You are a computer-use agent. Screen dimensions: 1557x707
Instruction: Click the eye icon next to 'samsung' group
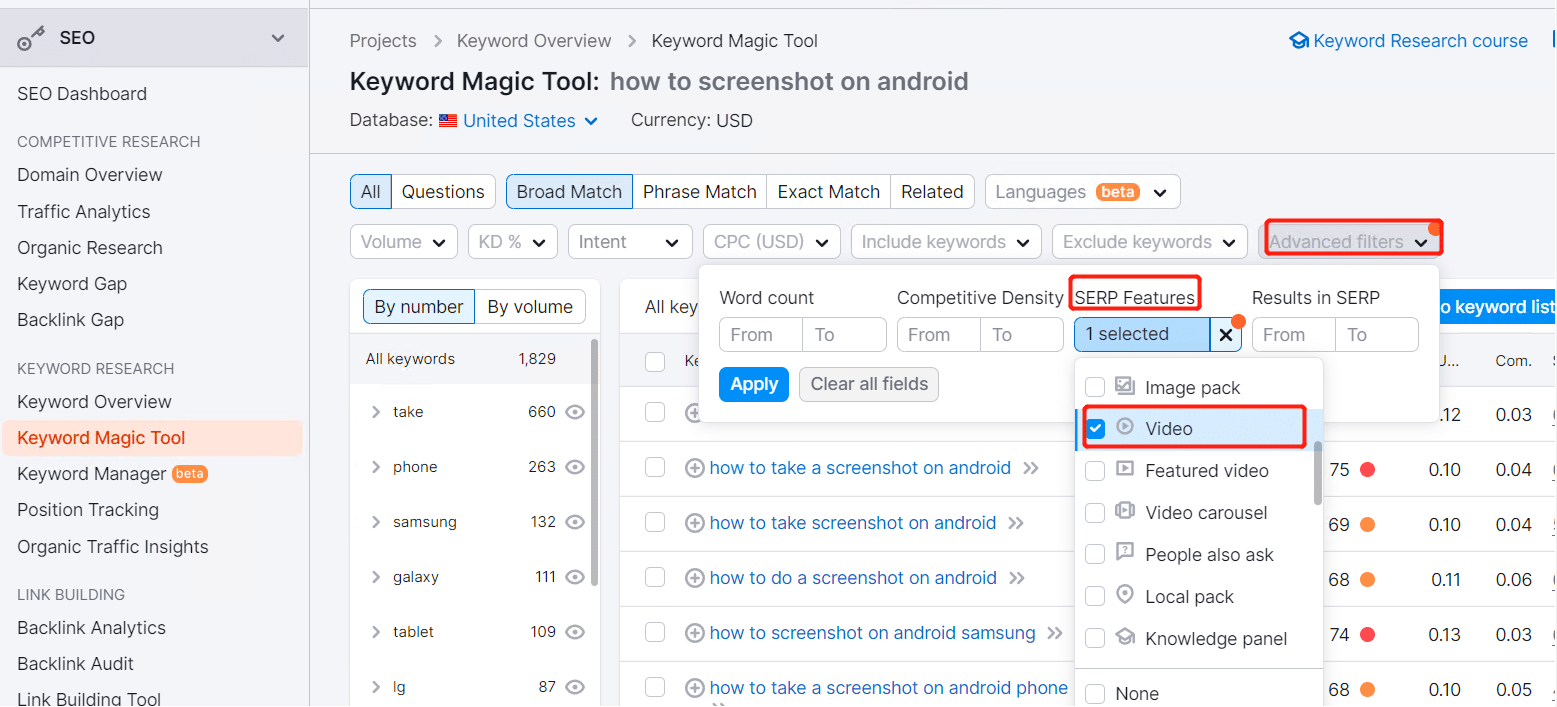[575, 522]
